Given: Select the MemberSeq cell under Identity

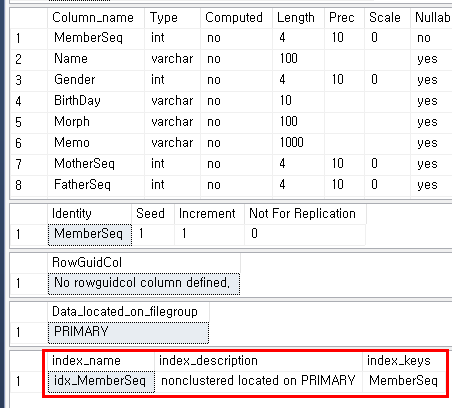Looking at the screenshot, I should (x=90, y=235).
